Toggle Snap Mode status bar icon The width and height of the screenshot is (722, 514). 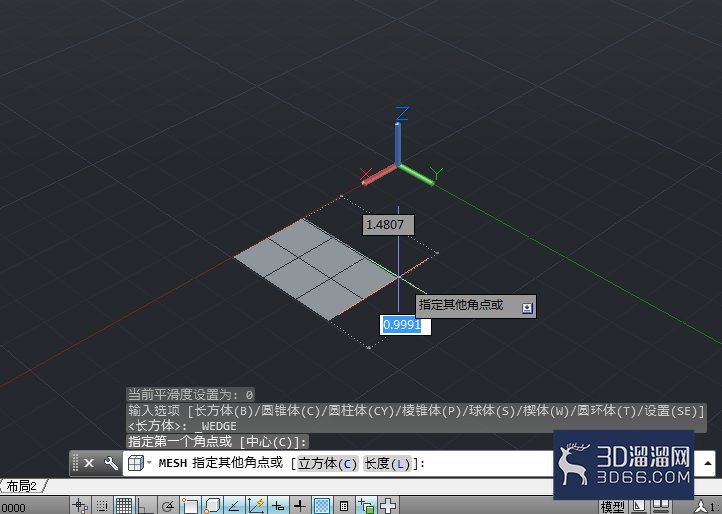coord(102,506)
